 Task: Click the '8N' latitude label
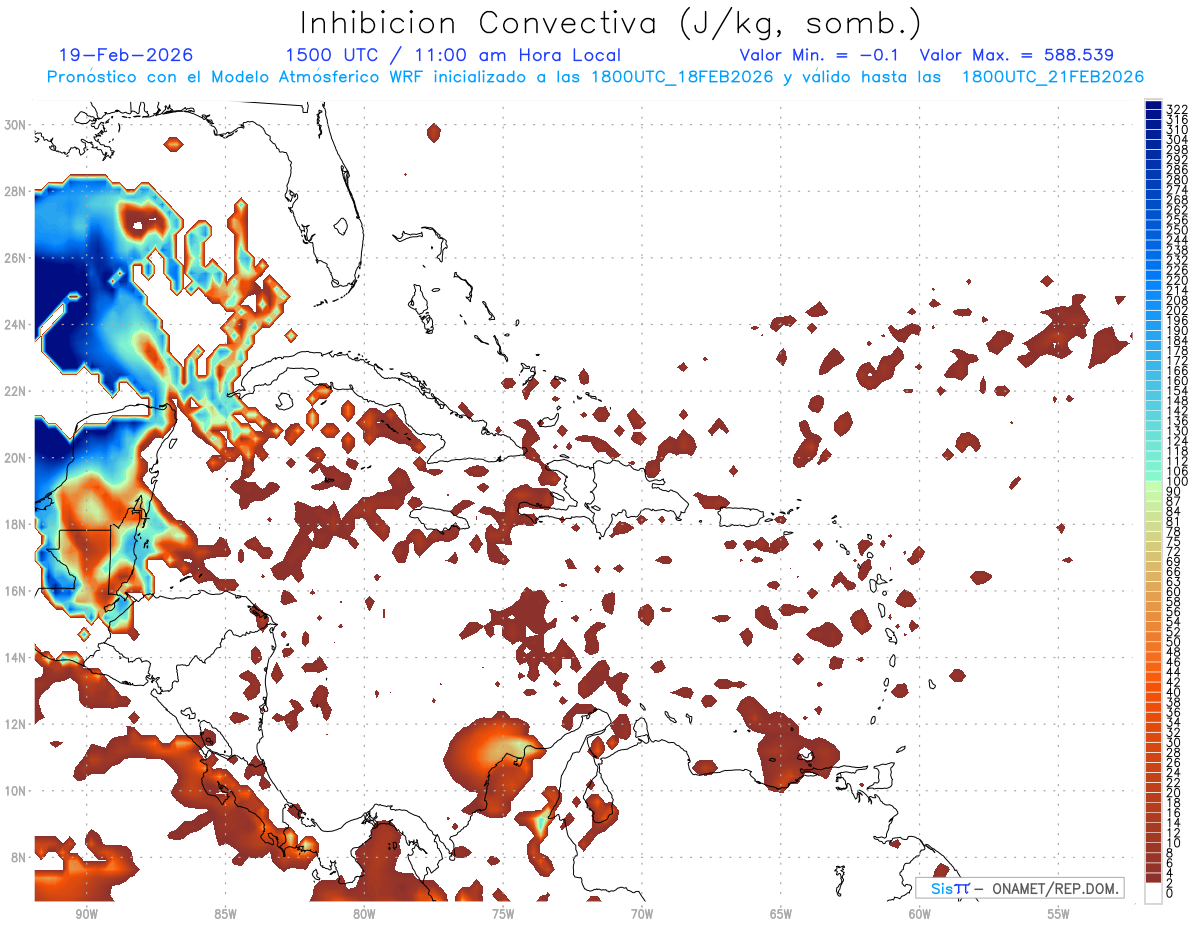coord(18,858)
